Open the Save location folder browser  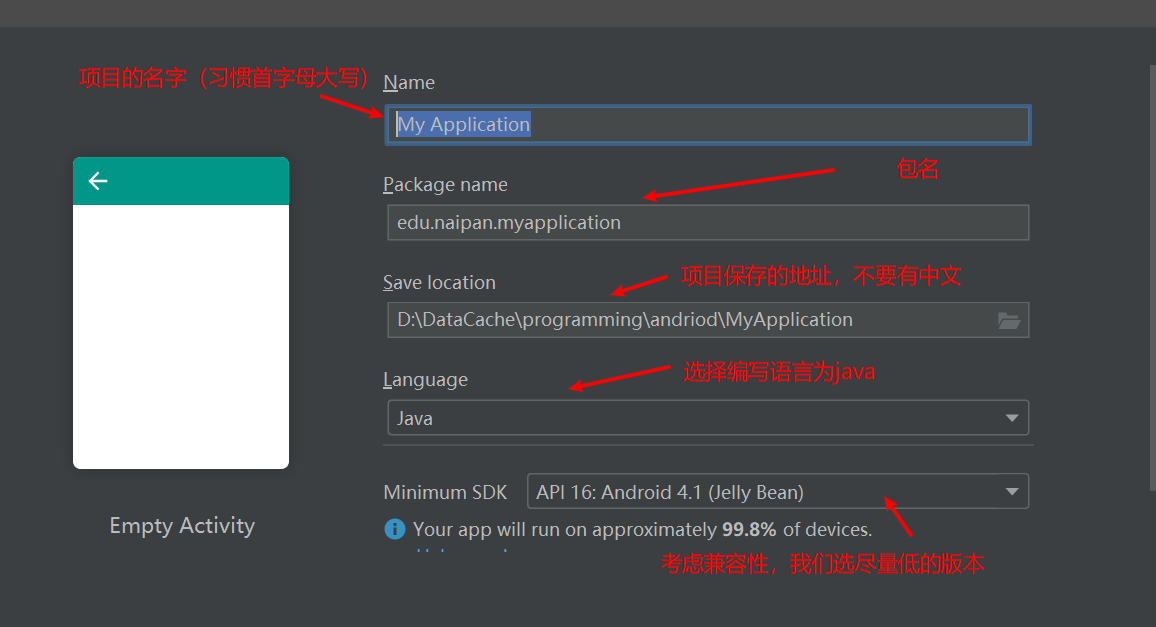1009,320
